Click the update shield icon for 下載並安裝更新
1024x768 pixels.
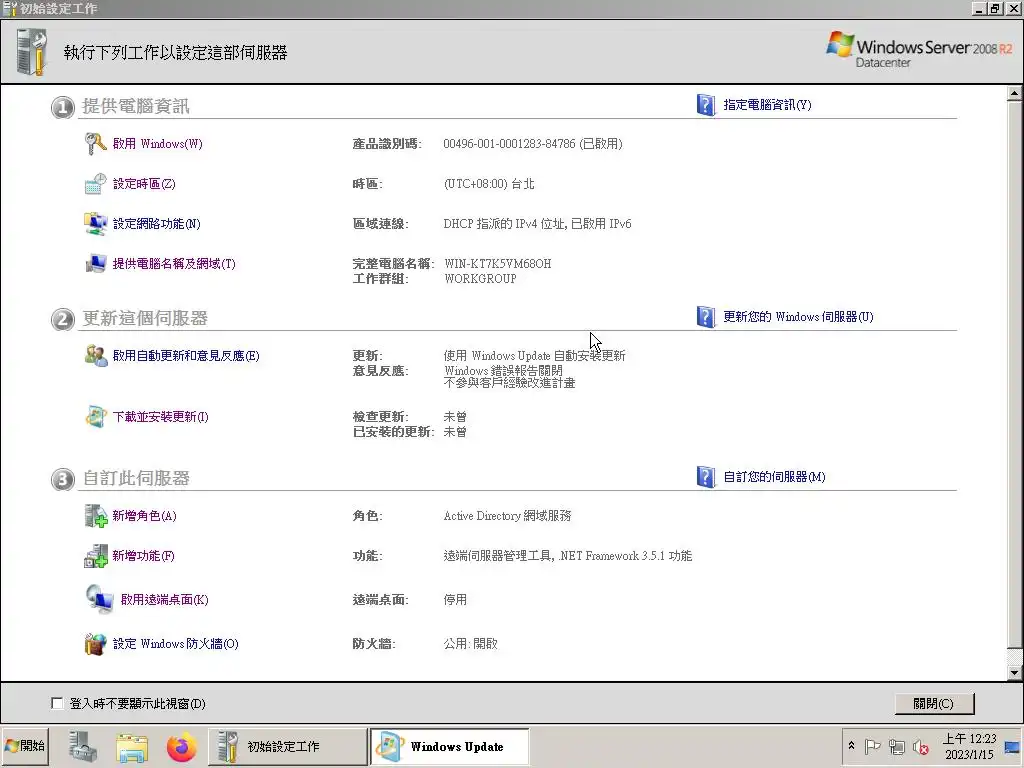point(95,417)
